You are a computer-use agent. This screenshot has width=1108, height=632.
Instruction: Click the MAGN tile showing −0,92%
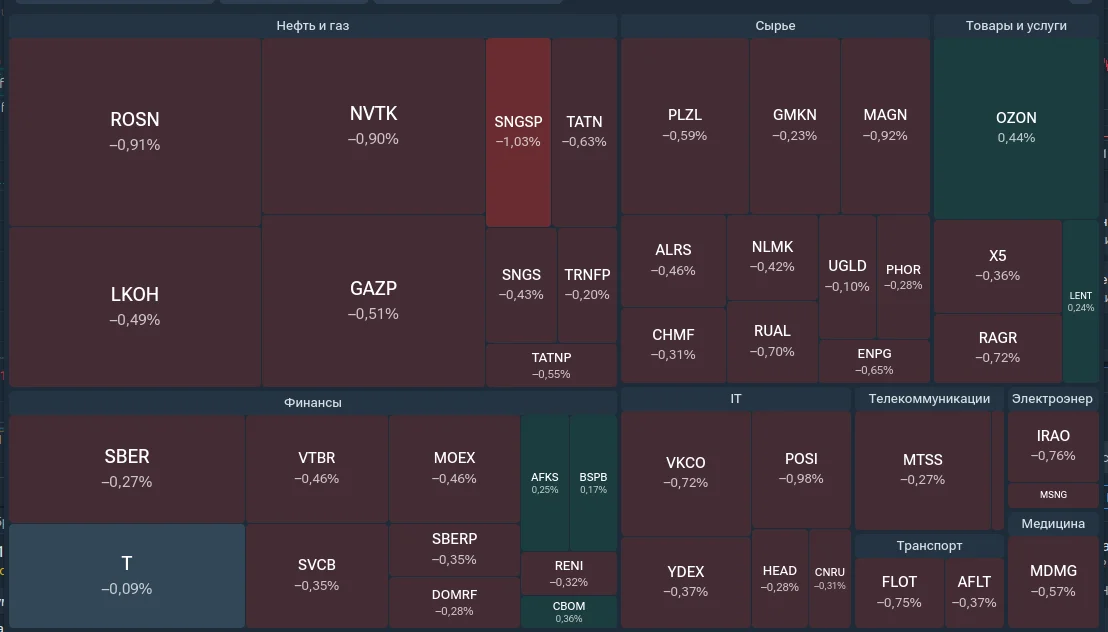tap(885, 126)
